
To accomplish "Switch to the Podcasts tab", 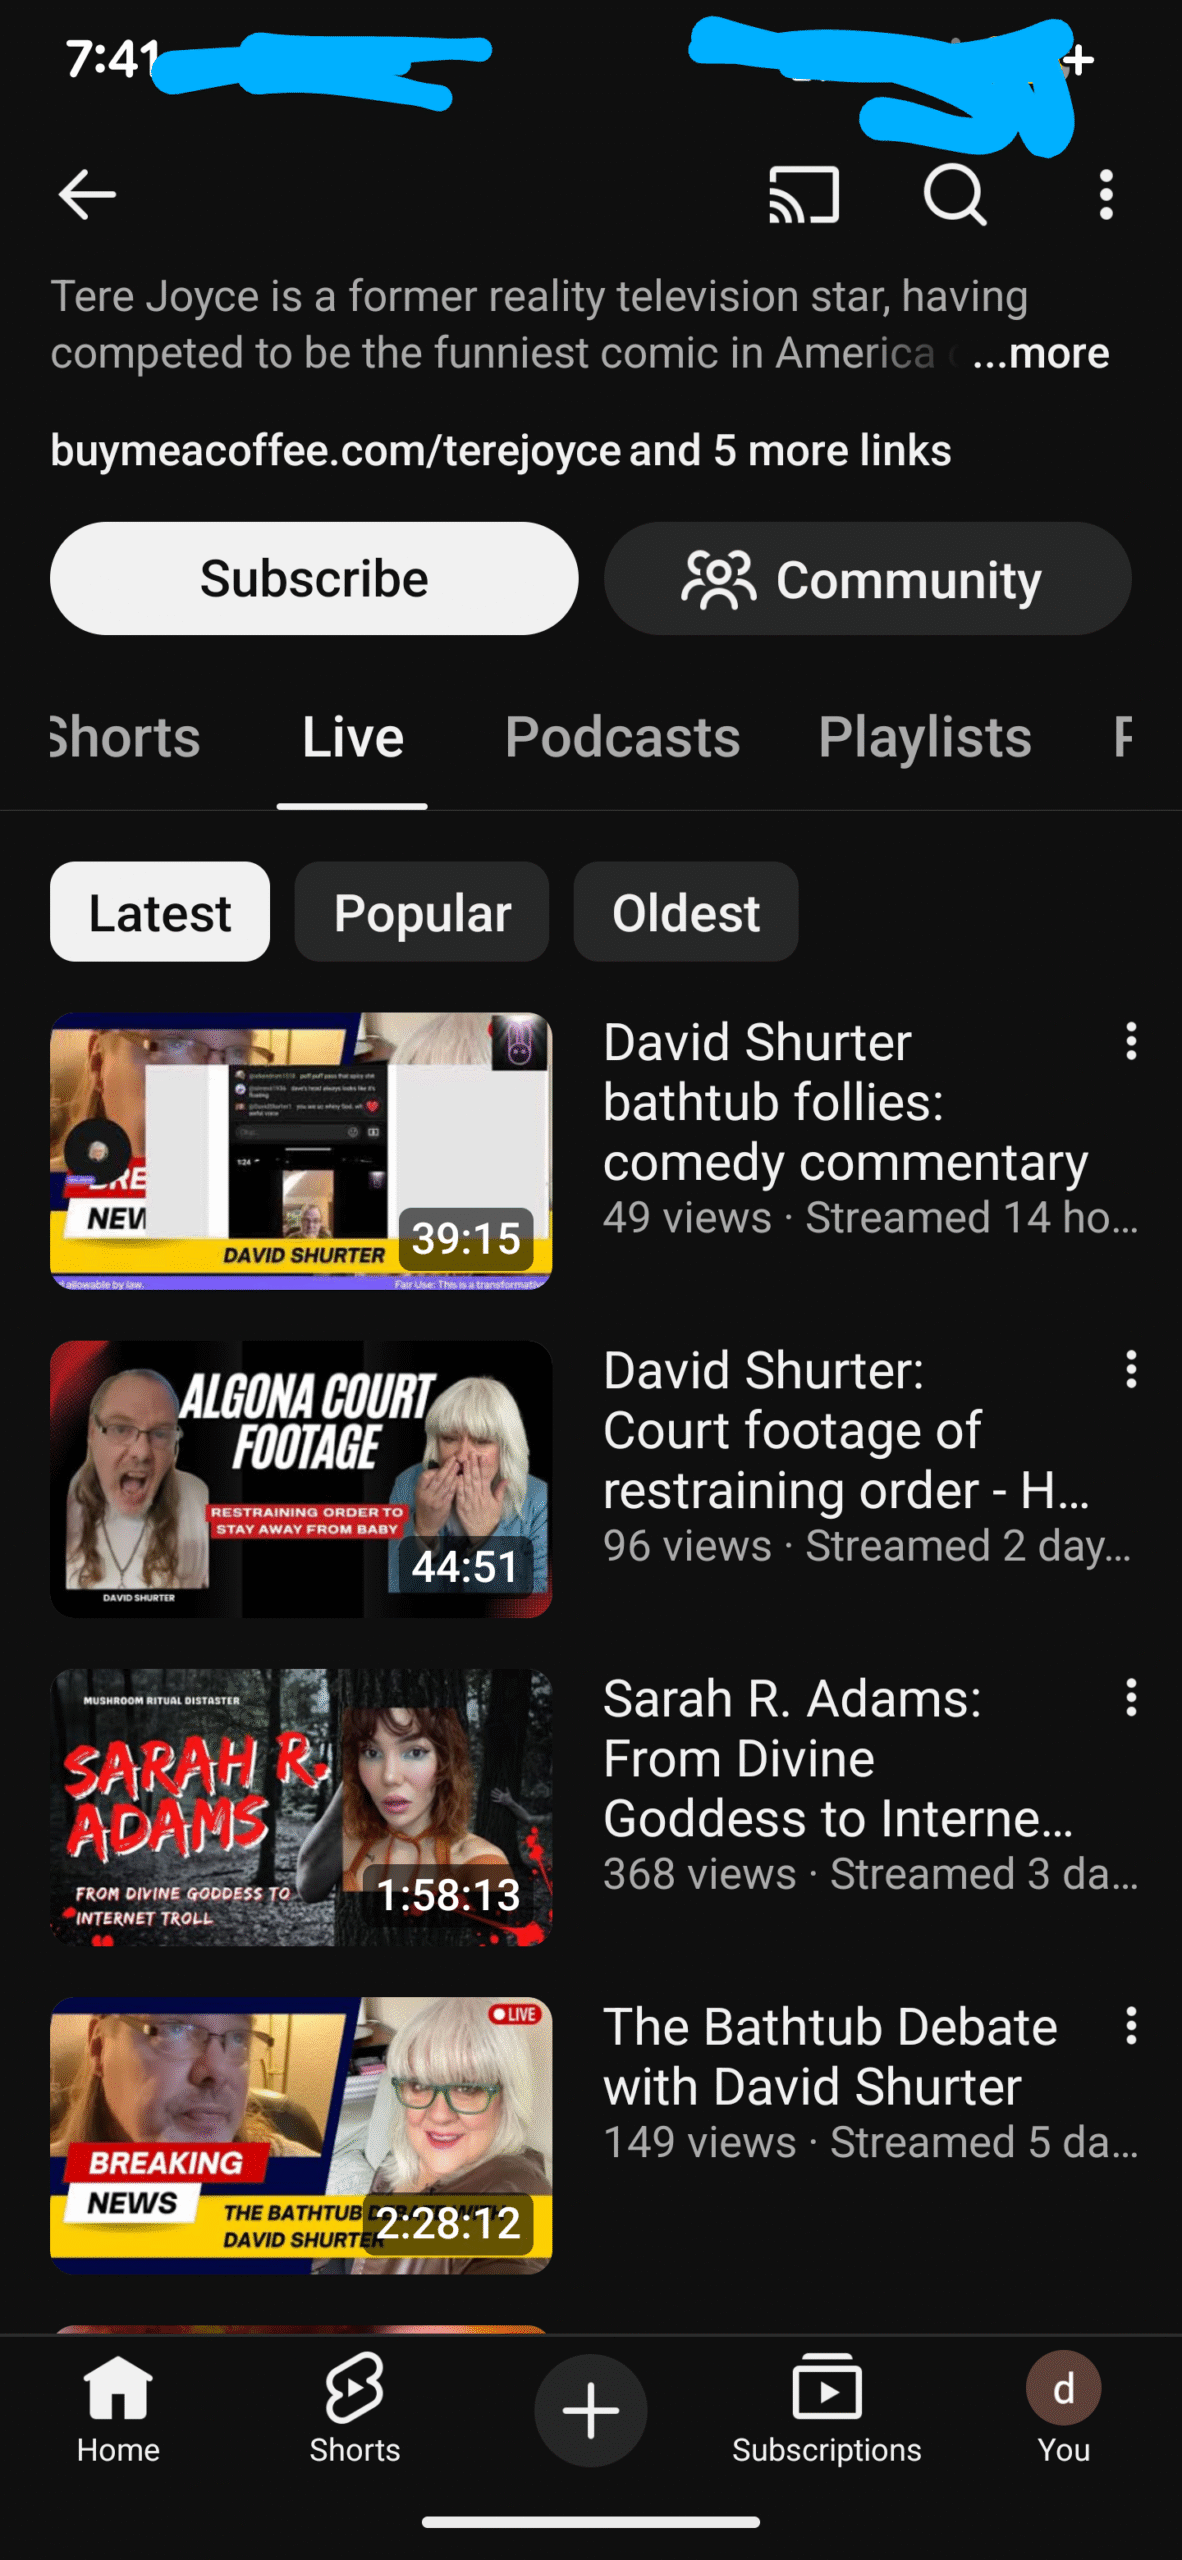I will [622, 738].
